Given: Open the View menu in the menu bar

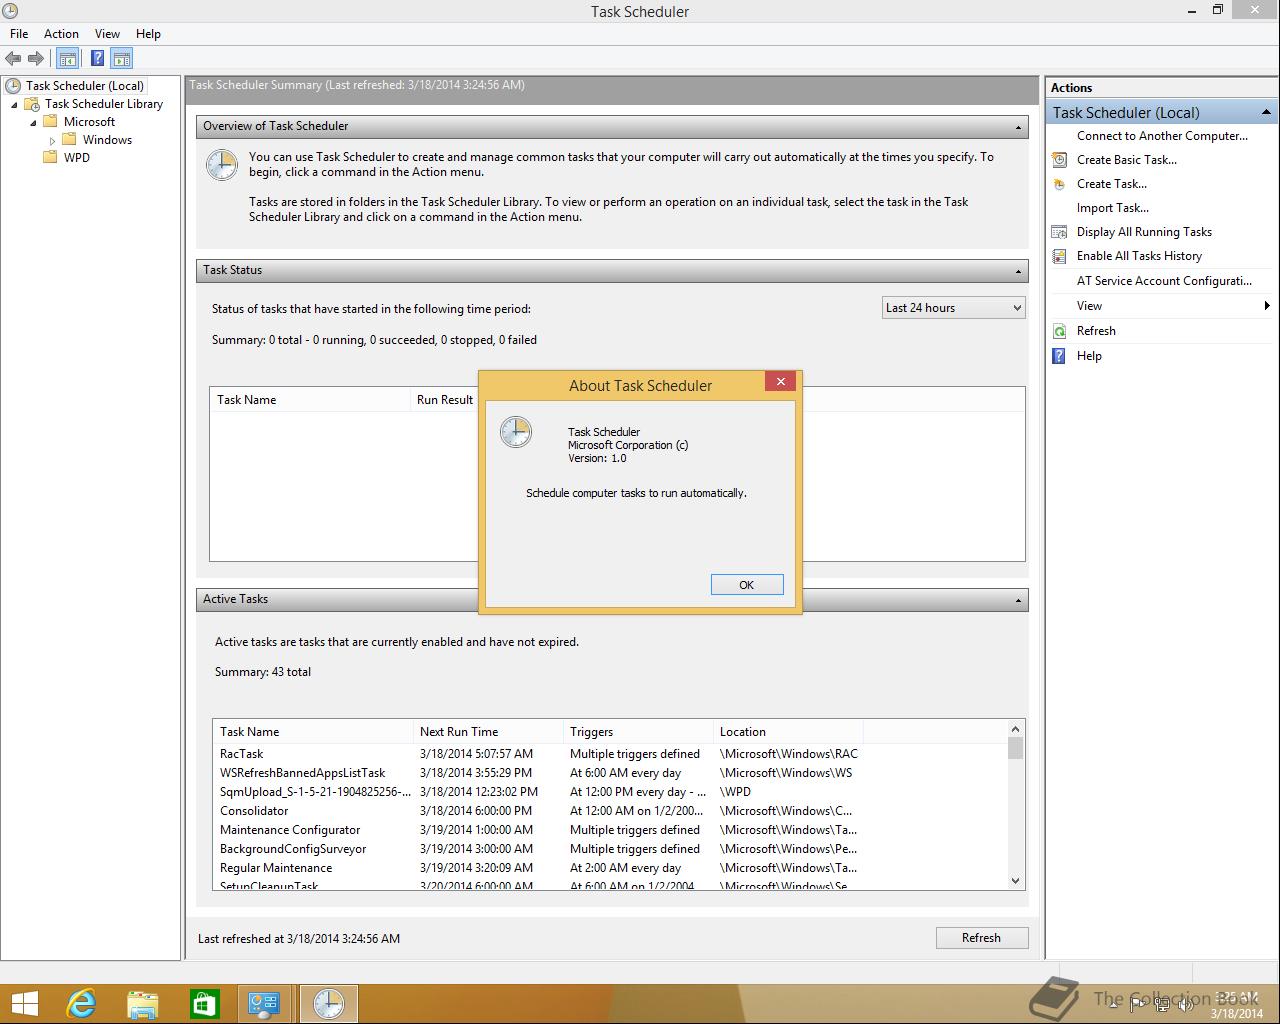Looking at the screenshot, I should (x=107, y=34).
